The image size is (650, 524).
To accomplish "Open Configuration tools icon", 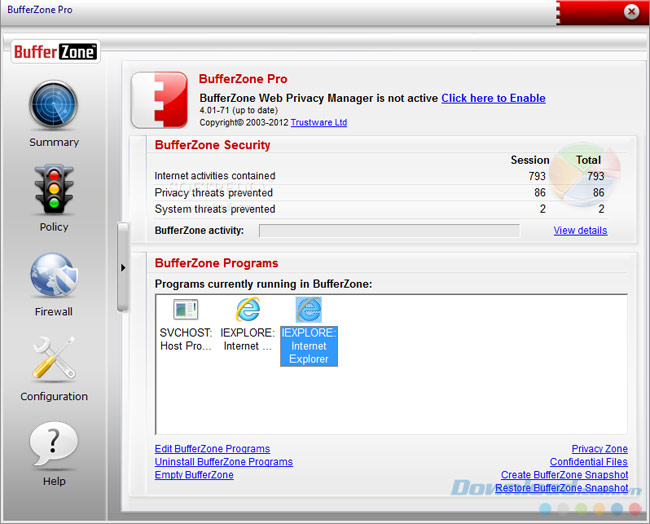I will click(54, 358).
